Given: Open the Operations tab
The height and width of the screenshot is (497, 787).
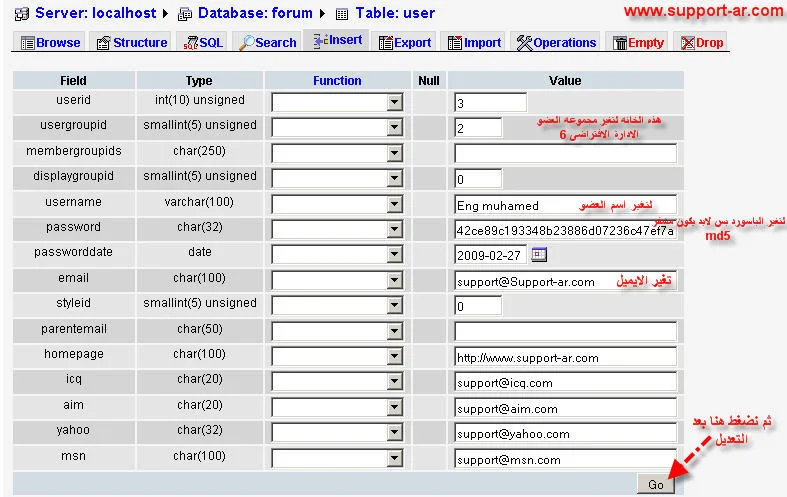Looking at the screenshot, I should pyautogui.click(x=556, y=43).
